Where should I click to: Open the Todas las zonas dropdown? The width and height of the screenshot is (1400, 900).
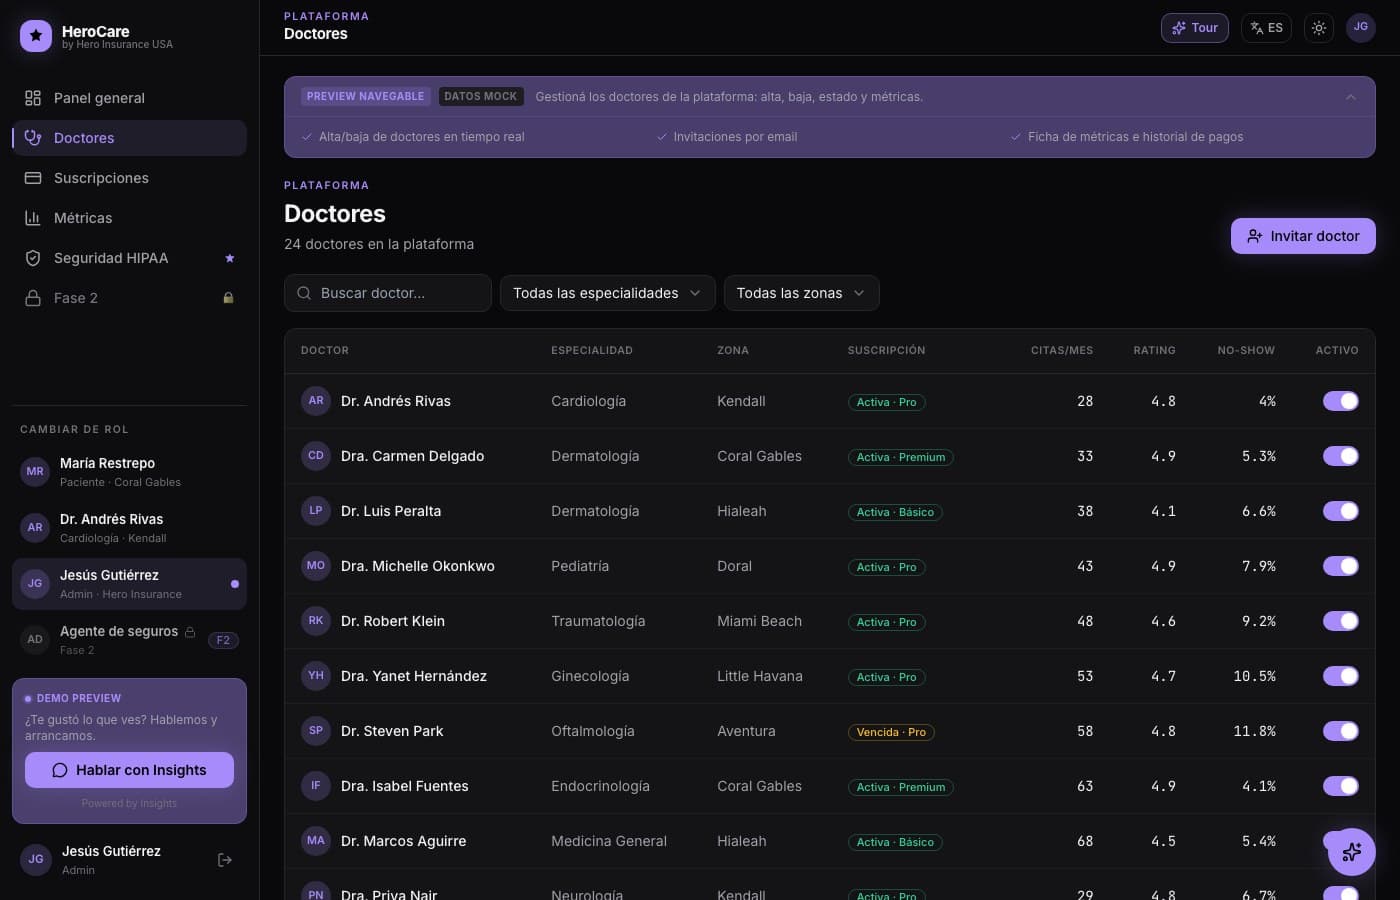coord(802,293)
